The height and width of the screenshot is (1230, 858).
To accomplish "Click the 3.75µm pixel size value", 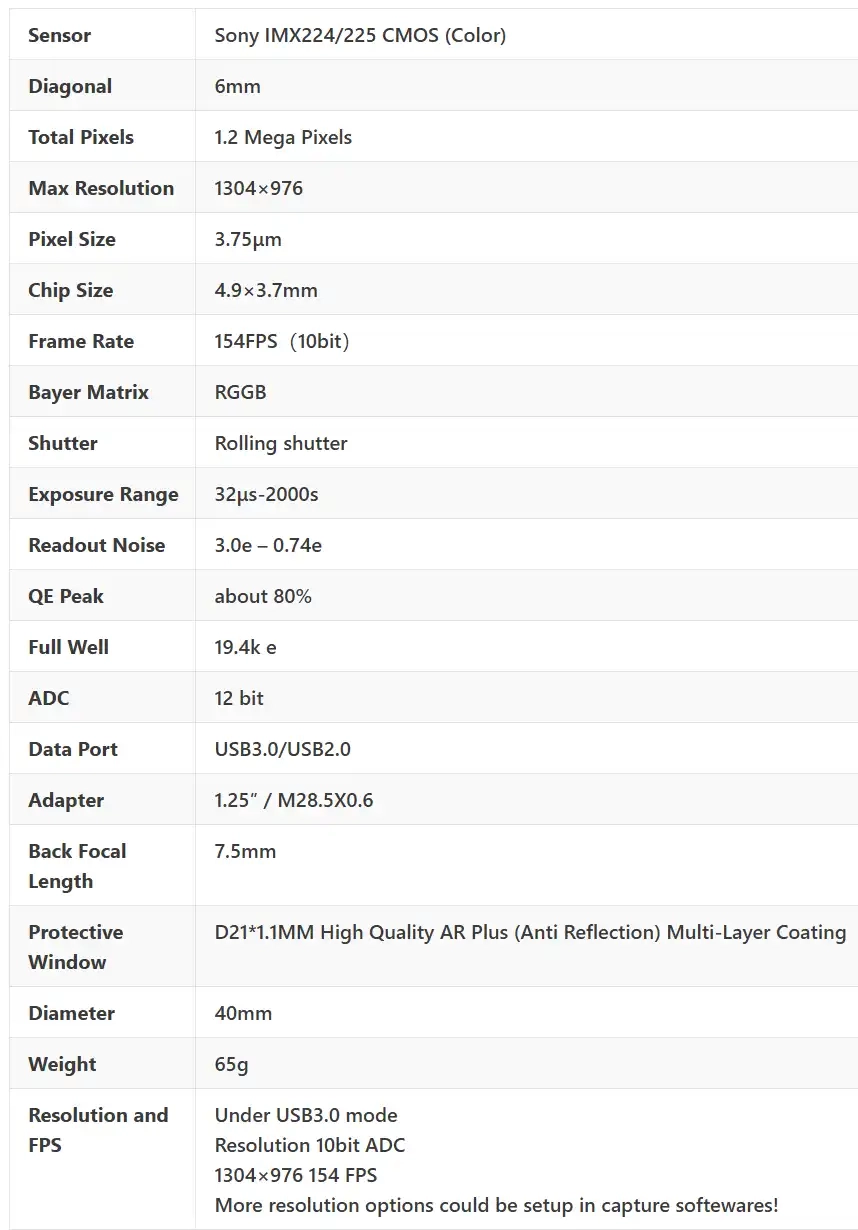I will (x=248, y=240).
